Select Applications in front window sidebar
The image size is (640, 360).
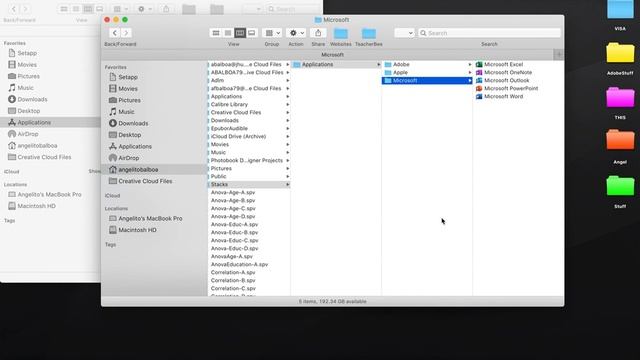tap(153, 146)
